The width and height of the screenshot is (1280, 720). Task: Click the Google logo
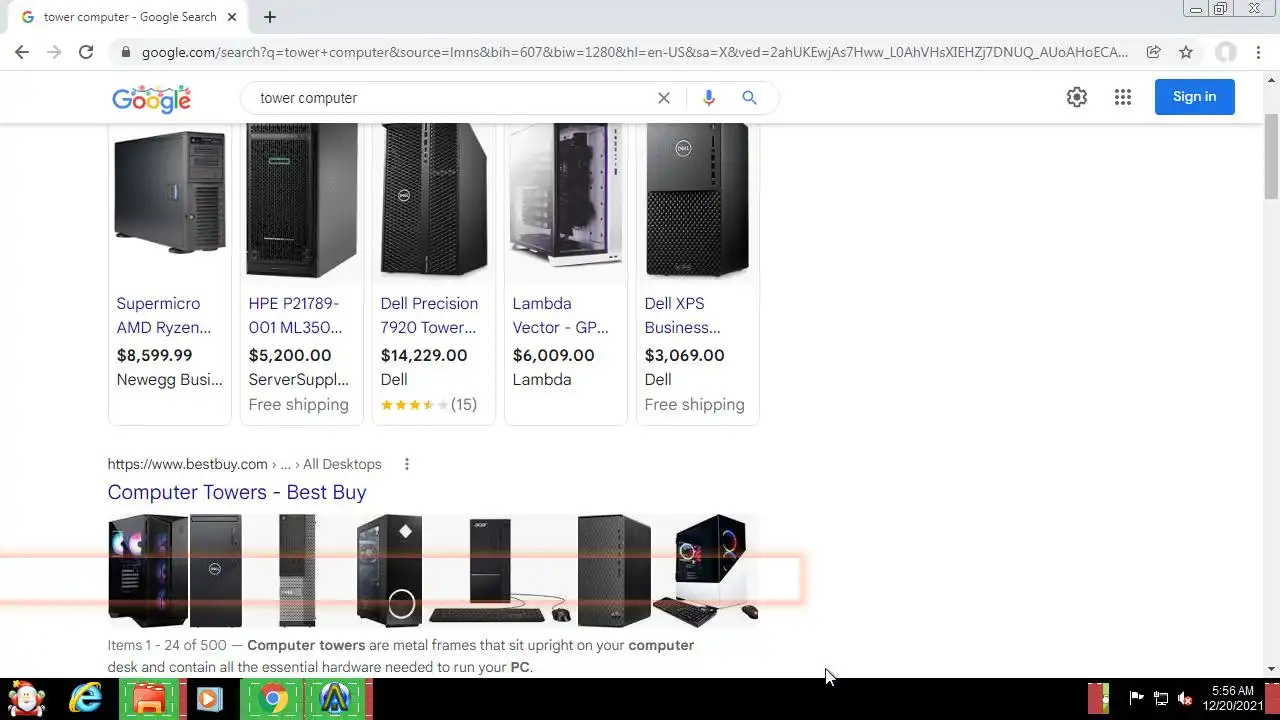151,98
